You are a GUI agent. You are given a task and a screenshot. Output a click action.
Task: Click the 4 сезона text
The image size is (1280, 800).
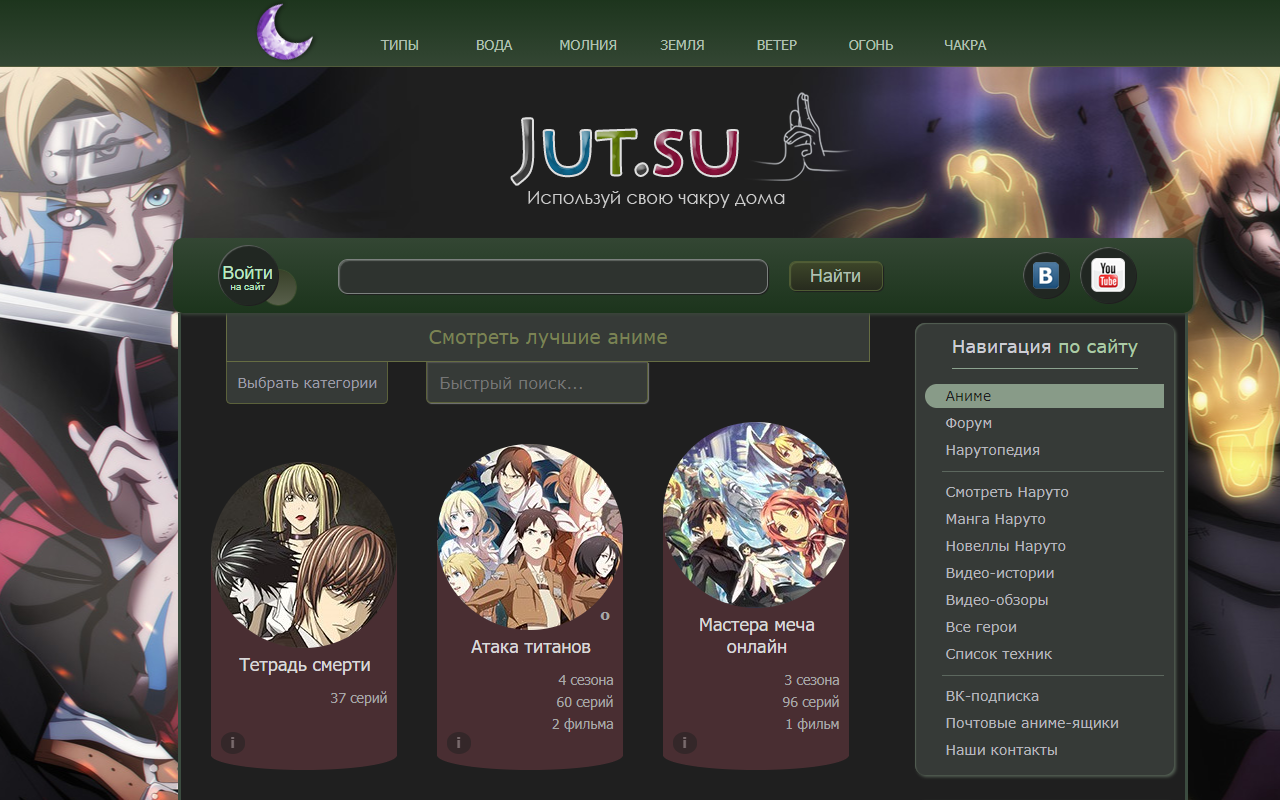(586, 680)
